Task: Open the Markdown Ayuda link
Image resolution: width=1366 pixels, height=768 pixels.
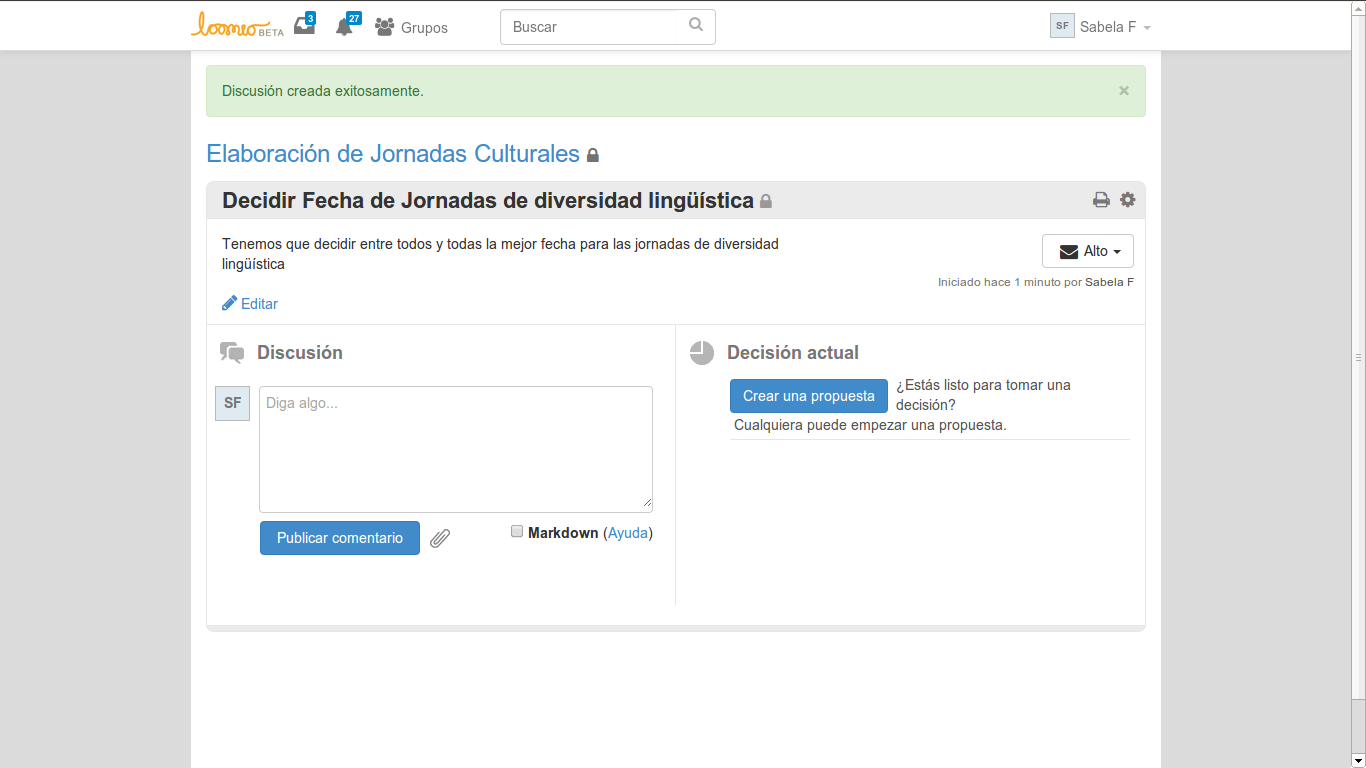Action: [628, 533]
